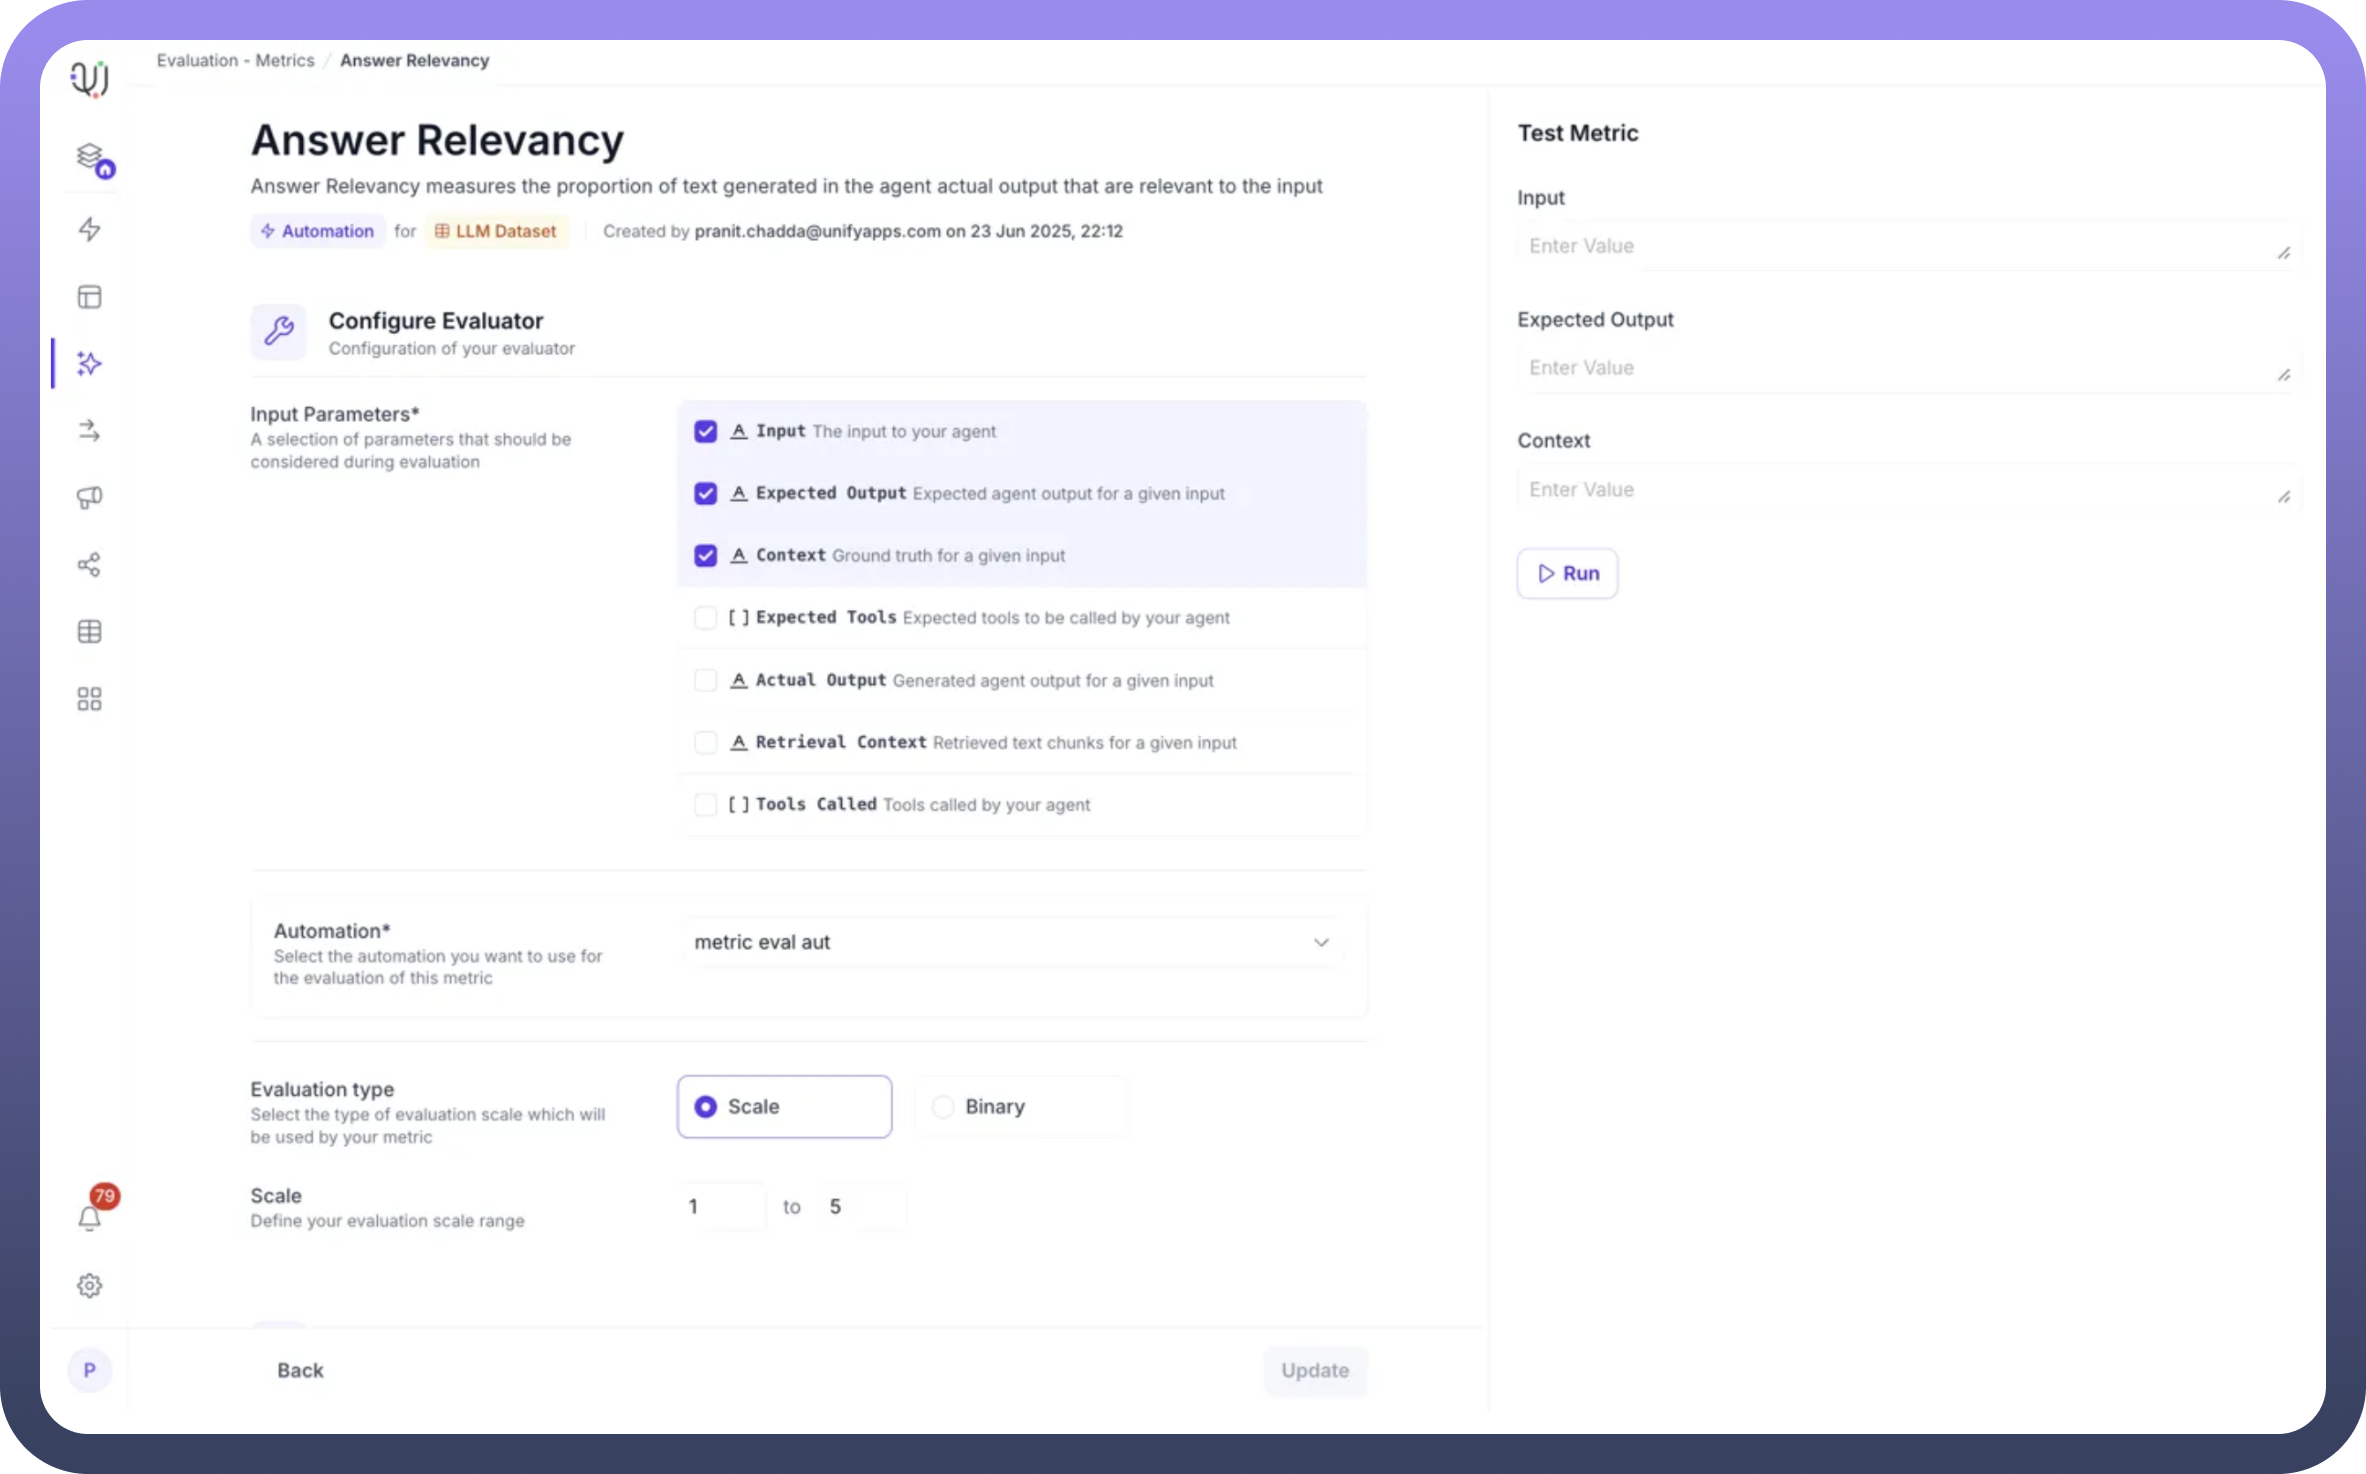This screenshot has width=2366, height=1474.
Task: Open the megaphone campaigns sidebar icon
Action: (x=89, y=497)
